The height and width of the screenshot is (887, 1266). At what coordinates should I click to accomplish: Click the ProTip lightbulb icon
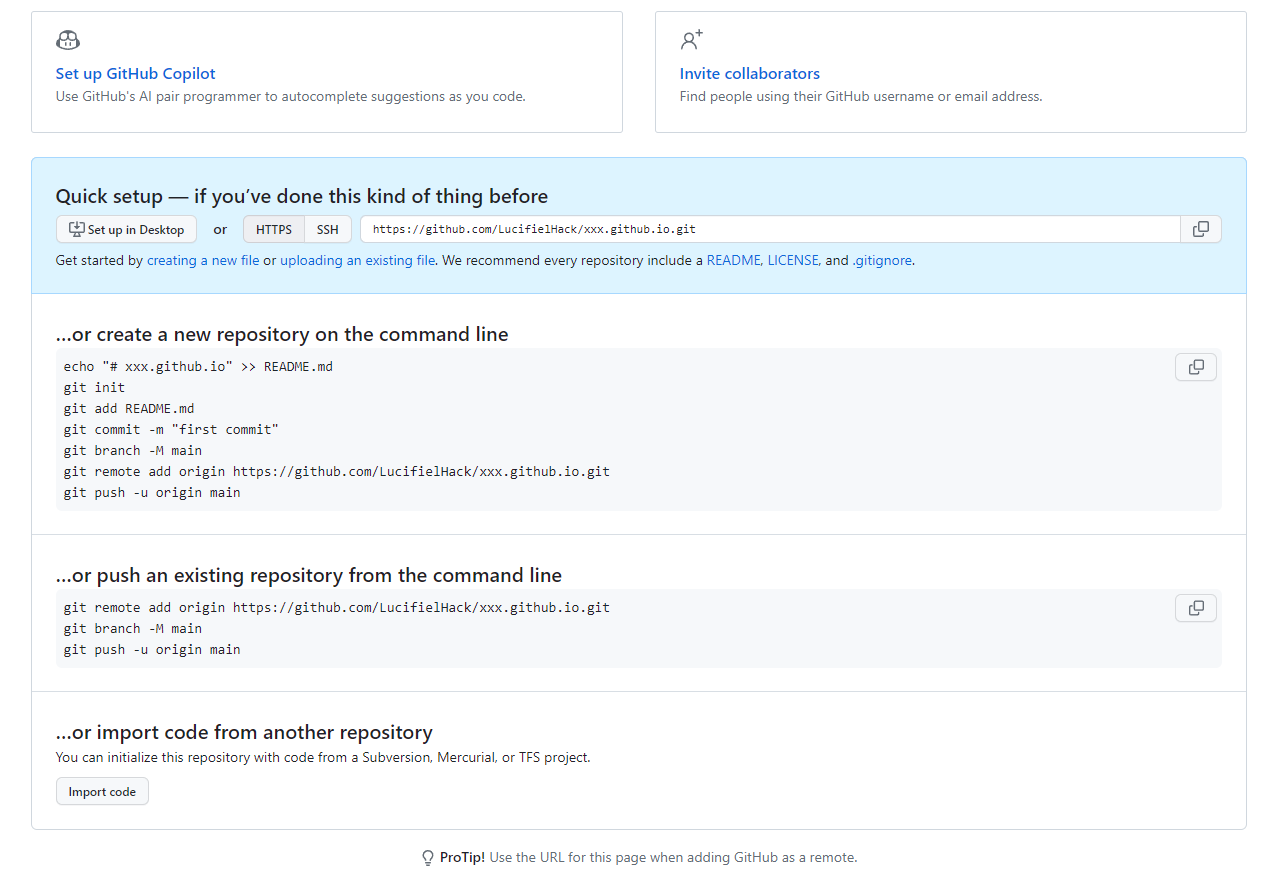tap(428, 858)
